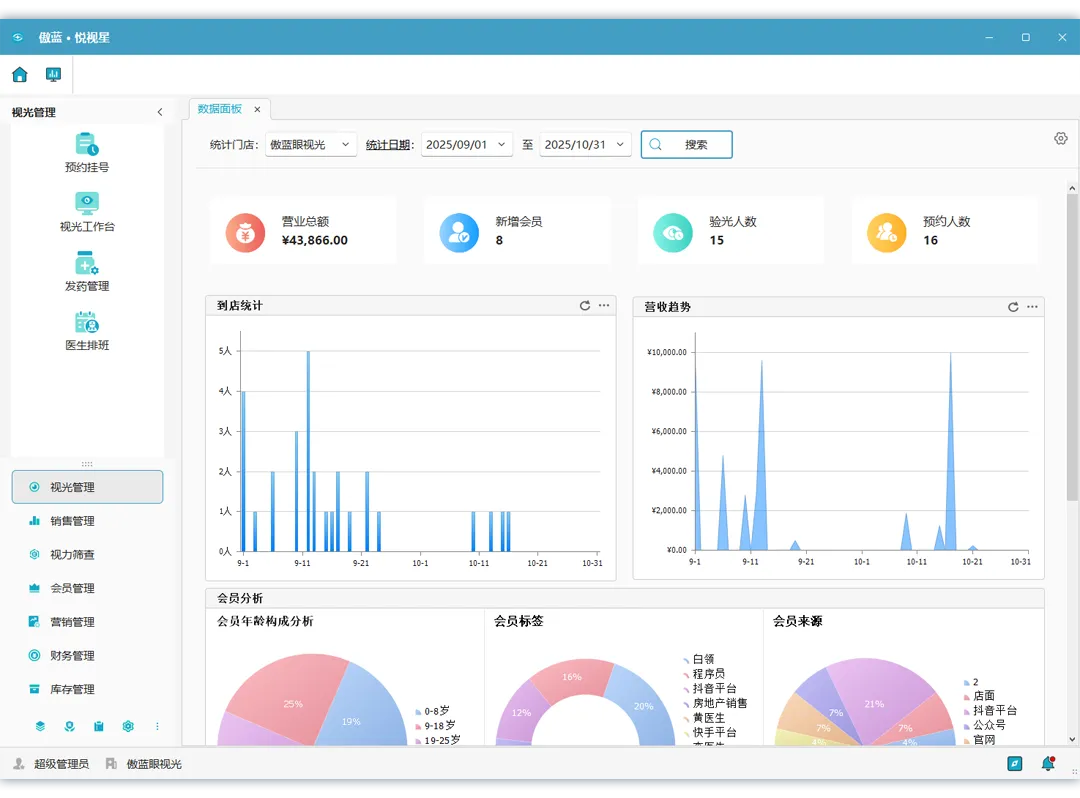Open the end date 2025/10/31 picker

pyautogui.click(x=585, y=145)
